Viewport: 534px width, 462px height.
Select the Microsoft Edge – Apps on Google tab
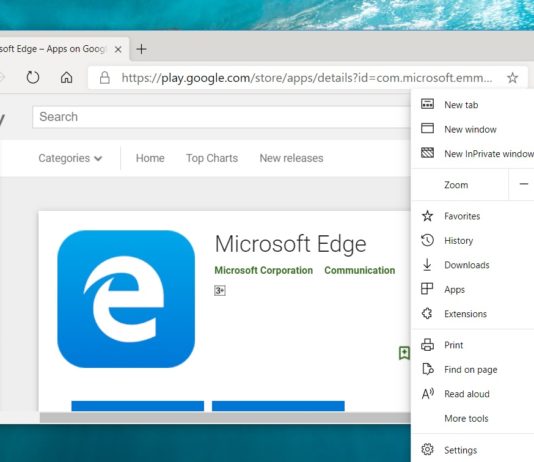(64, 49)
